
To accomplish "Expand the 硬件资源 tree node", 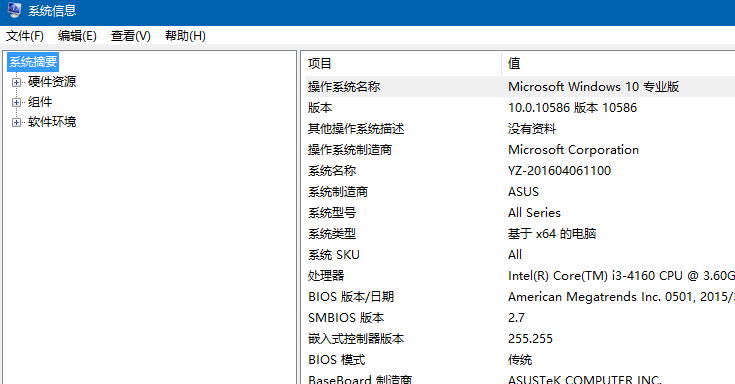I will coord(16,83).
